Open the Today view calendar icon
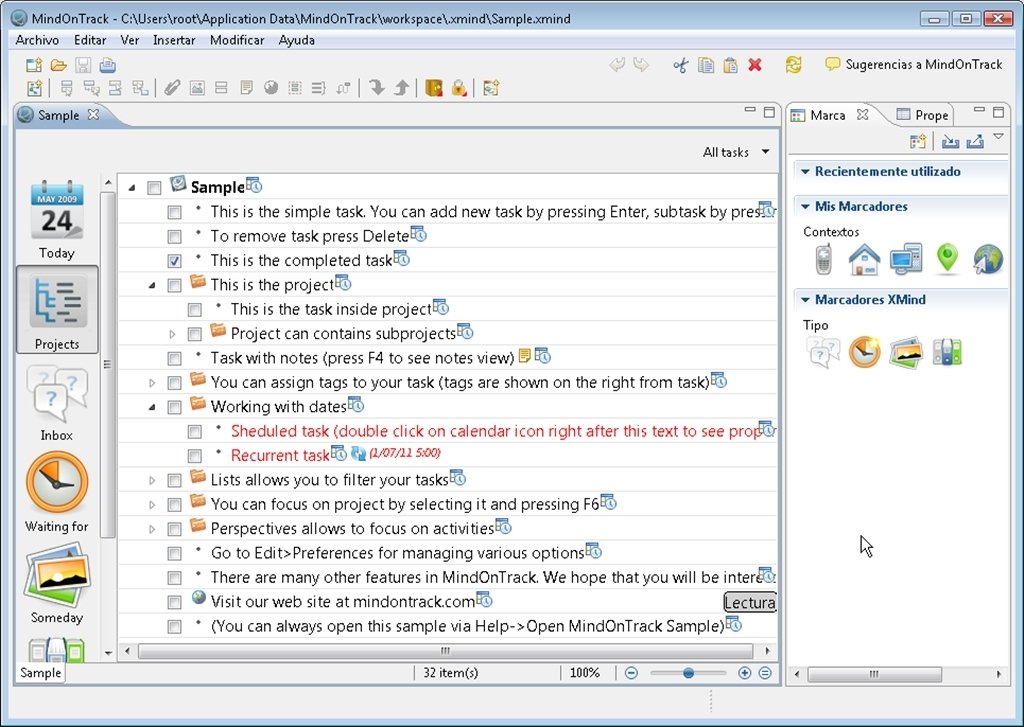1024x727 pixels. 57,210
